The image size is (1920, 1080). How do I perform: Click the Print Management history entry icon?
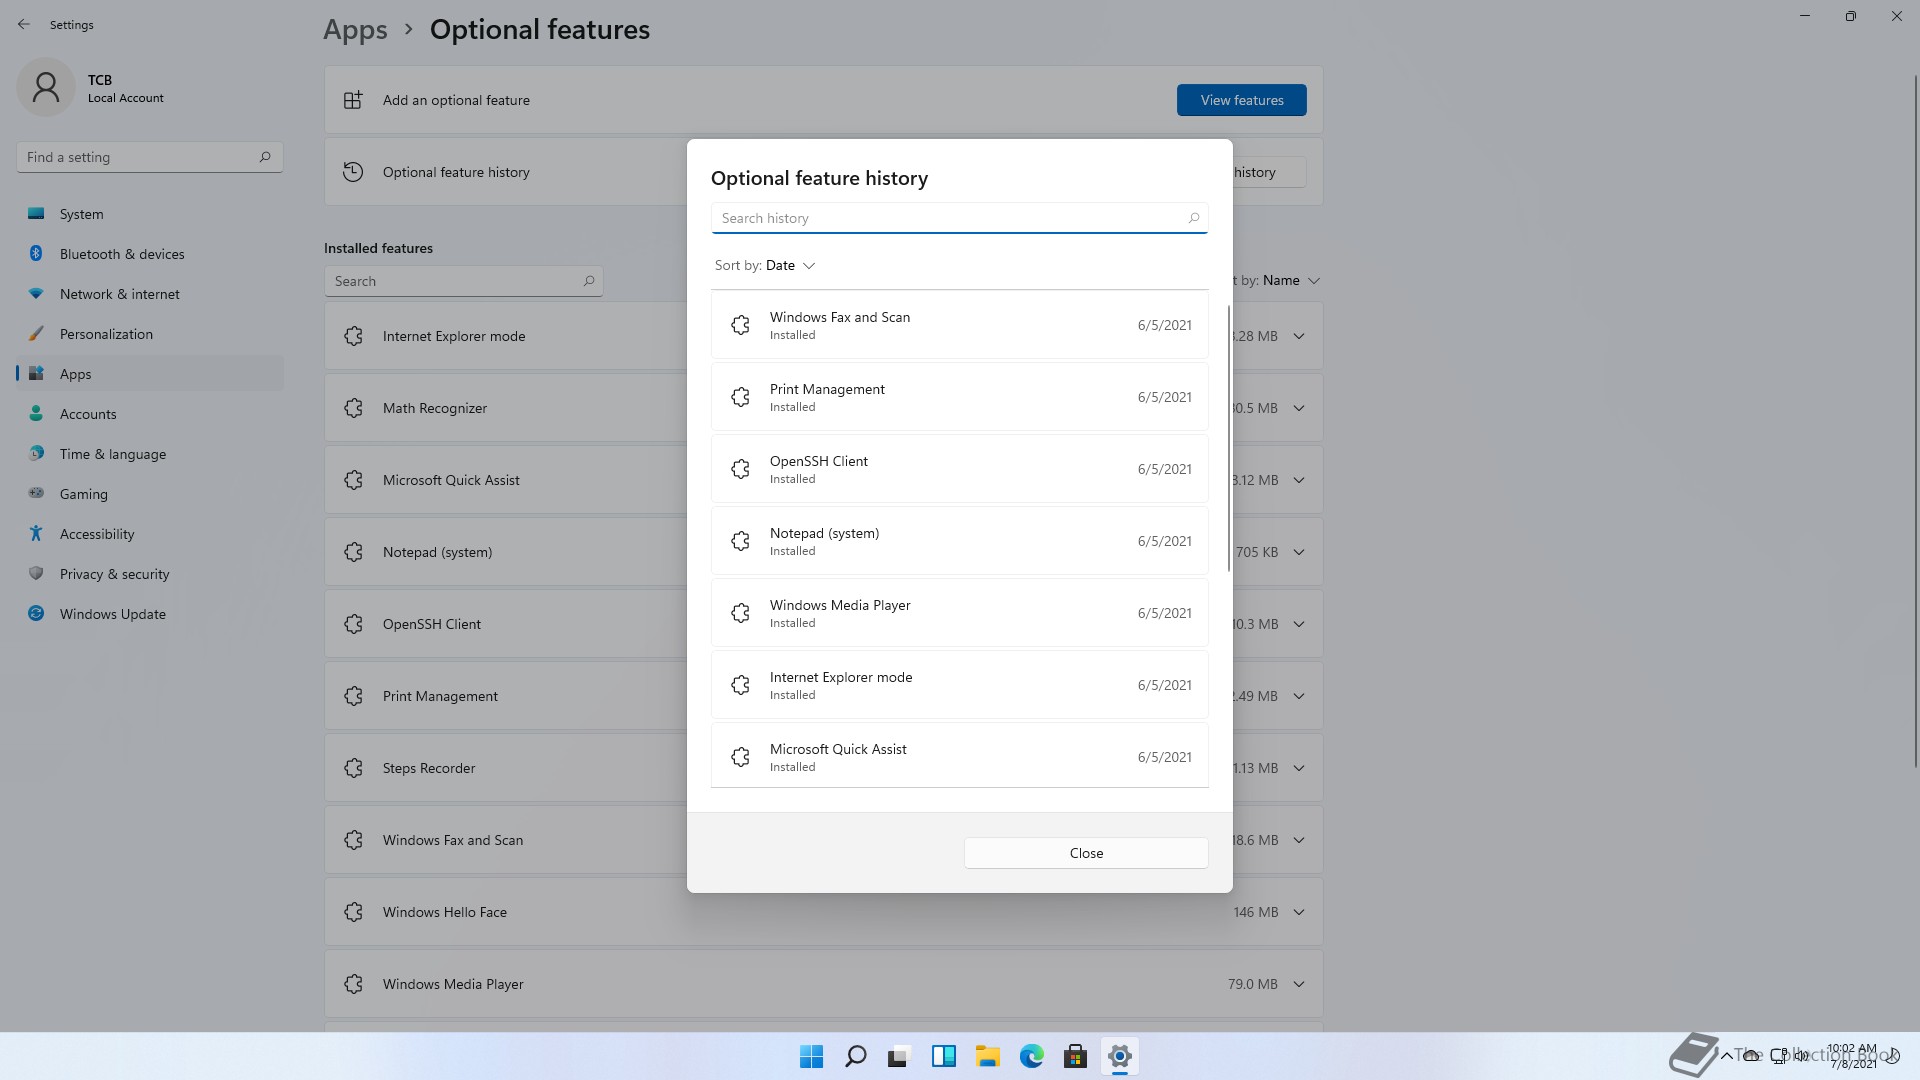[x=740, y=397]
